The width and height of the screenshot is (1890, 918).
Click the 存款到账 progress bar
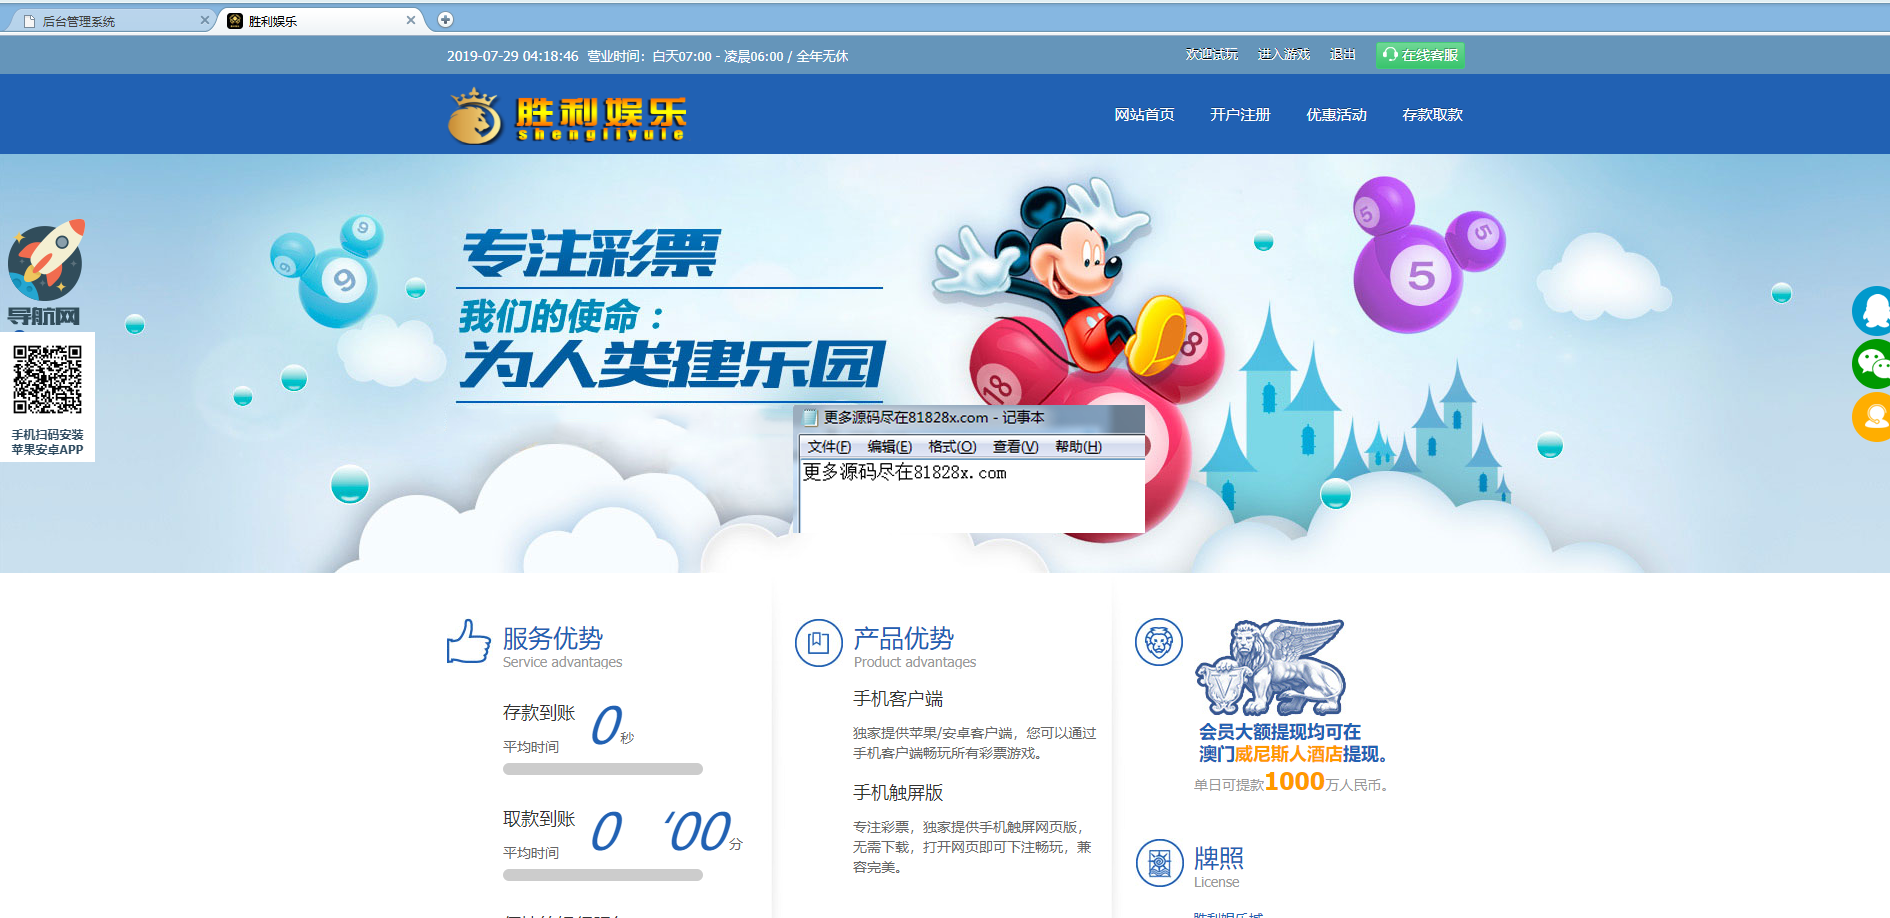click(602, 769)
